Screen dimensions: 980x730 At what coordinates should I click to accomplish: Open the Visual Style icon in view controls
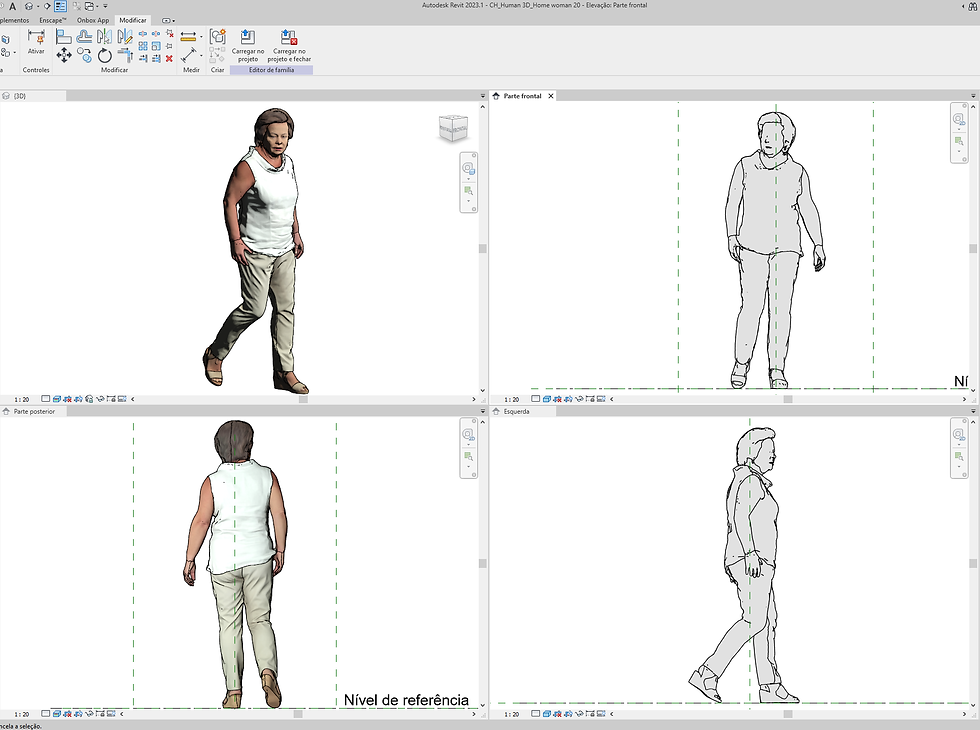point(57,399)
